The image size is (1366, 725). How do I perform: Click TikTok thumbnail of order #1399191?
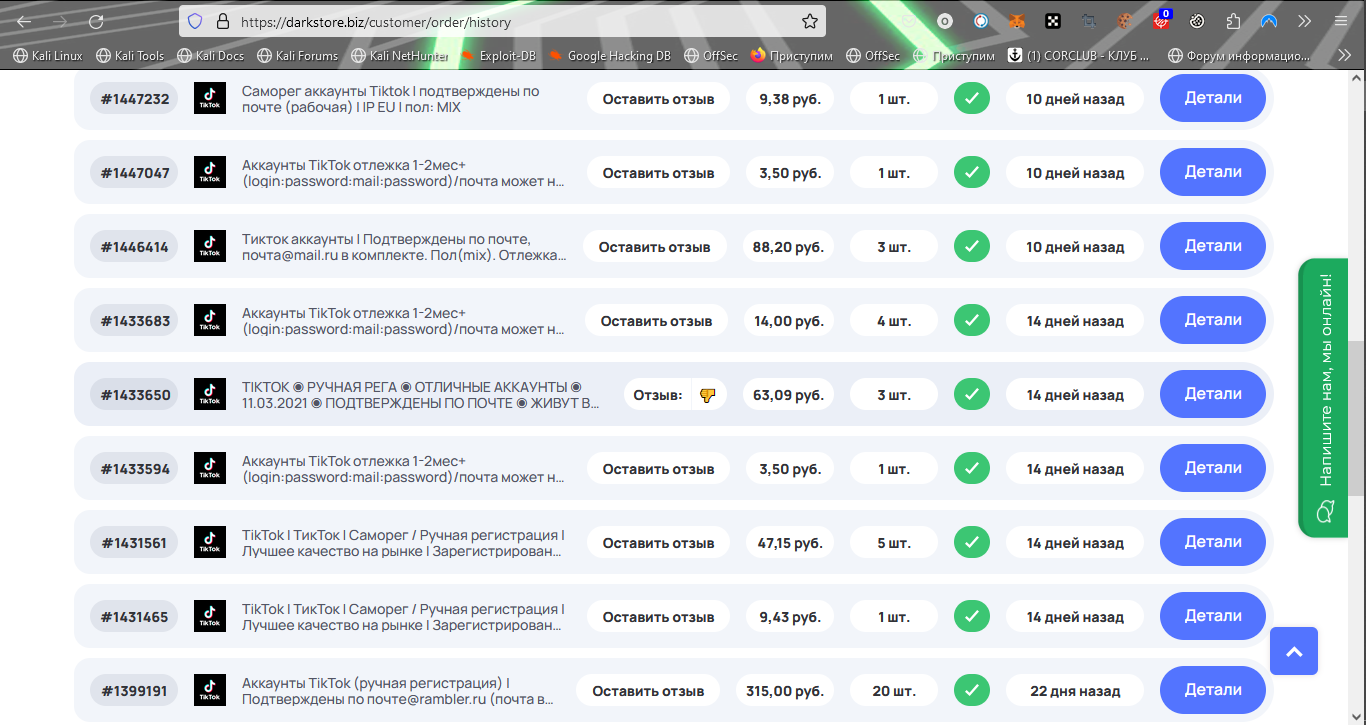[210, 690]
